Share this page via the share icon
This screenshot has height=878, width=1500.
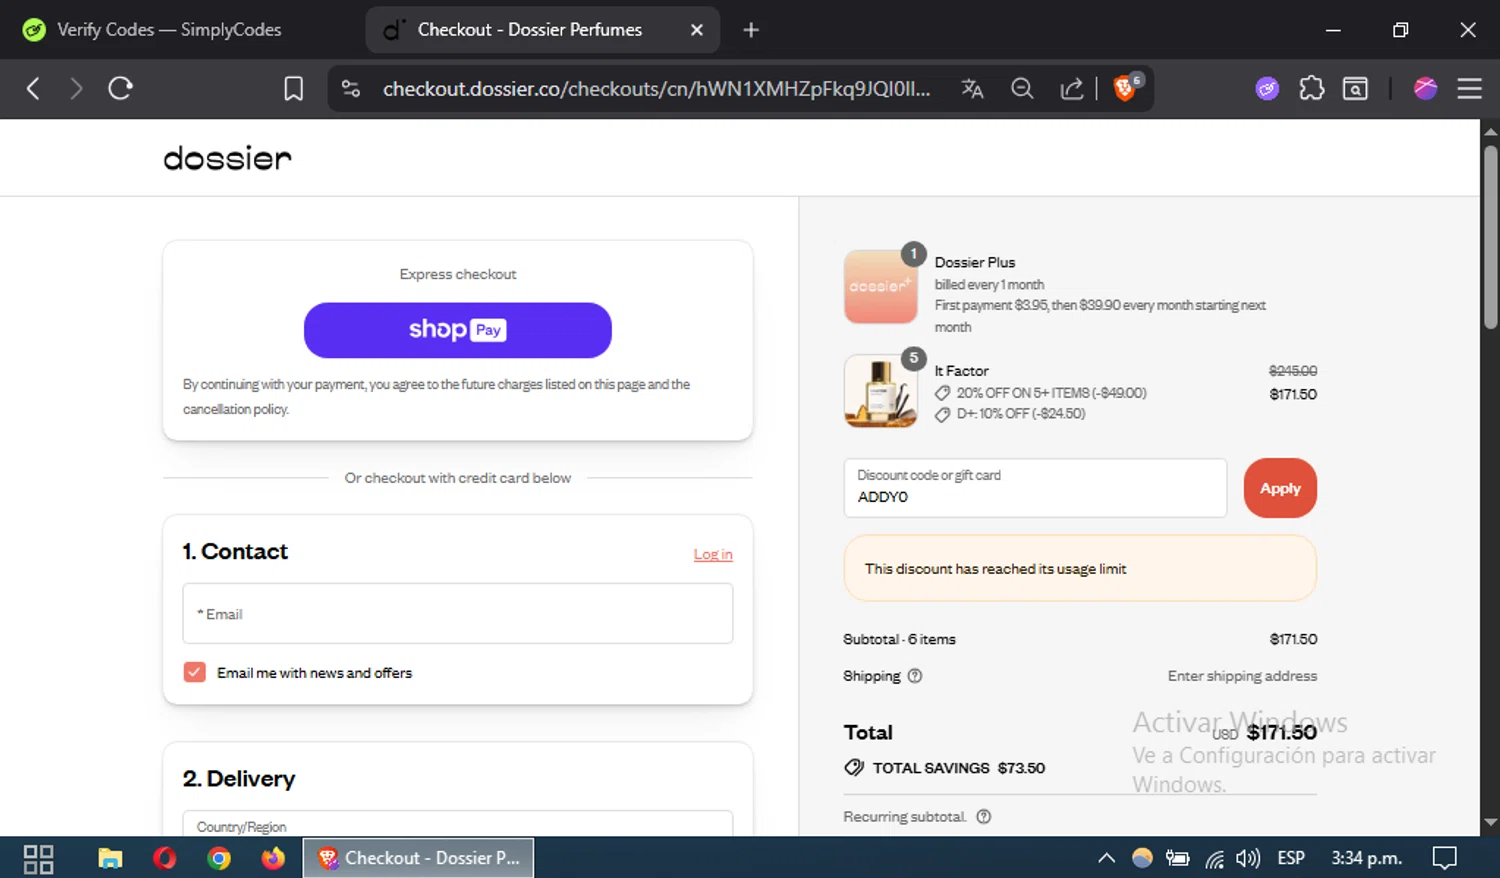pyautogui.click(x=1072, y=89)
